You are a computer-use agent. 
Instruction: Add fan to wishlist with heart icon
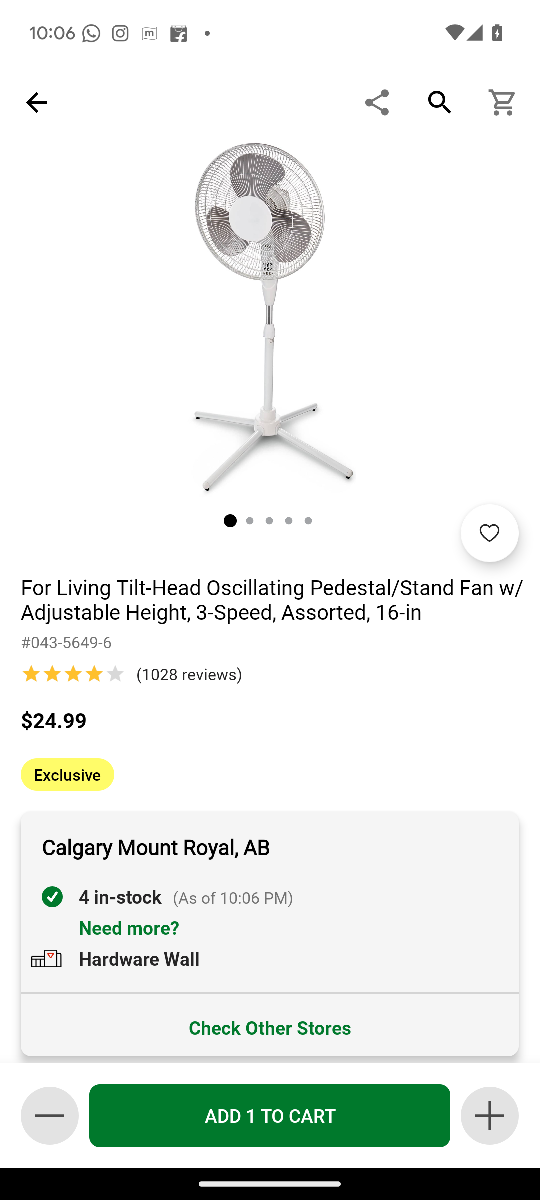tap(490, 533)
